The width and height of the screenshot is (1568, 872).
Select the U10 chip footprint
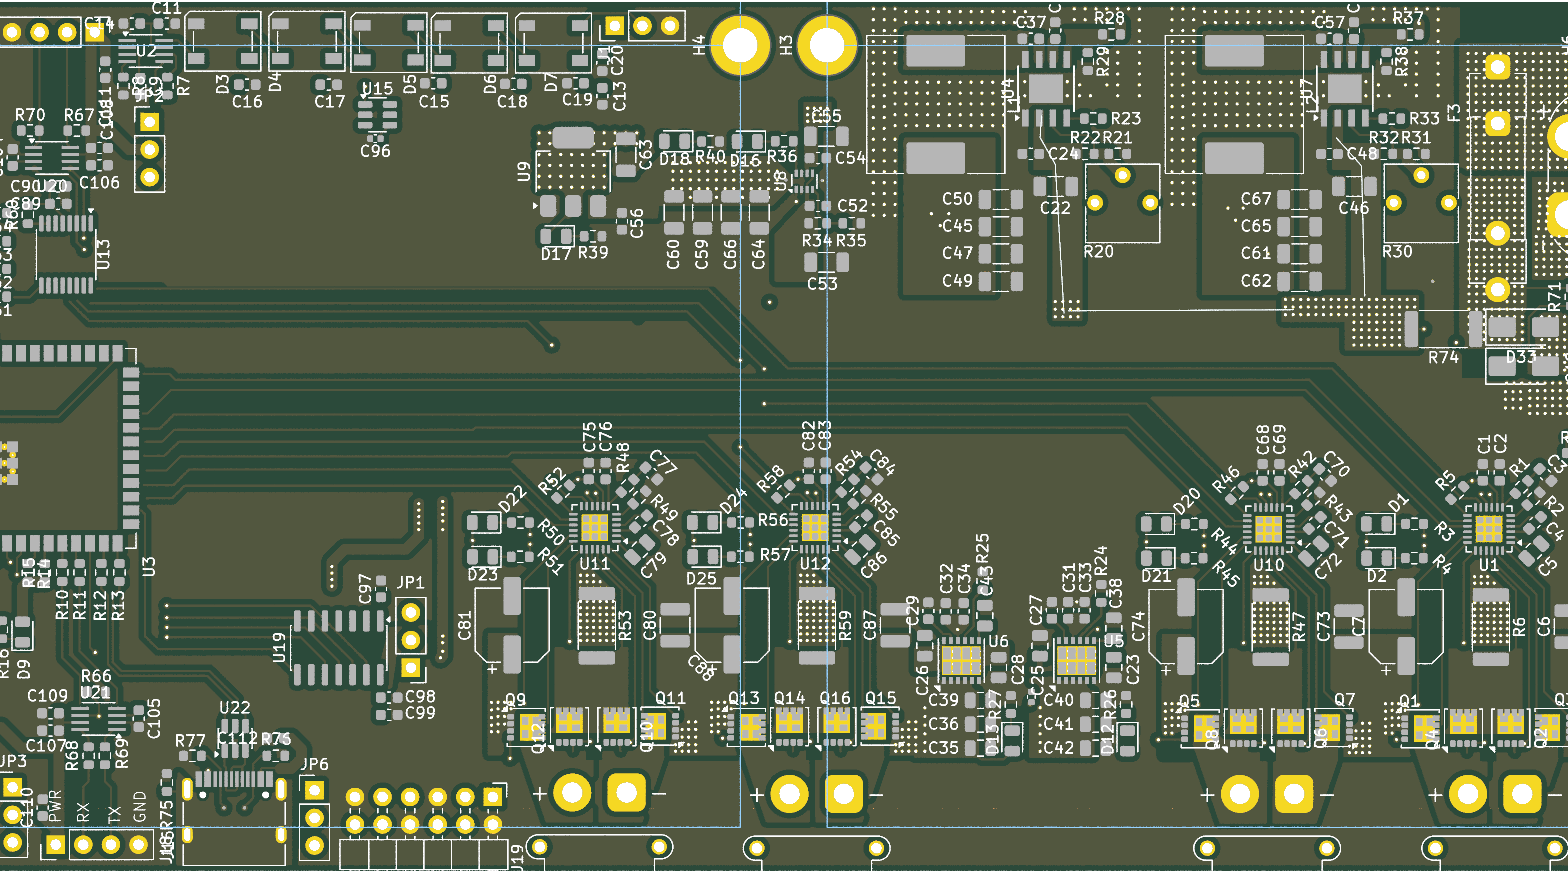[1267, 527]
